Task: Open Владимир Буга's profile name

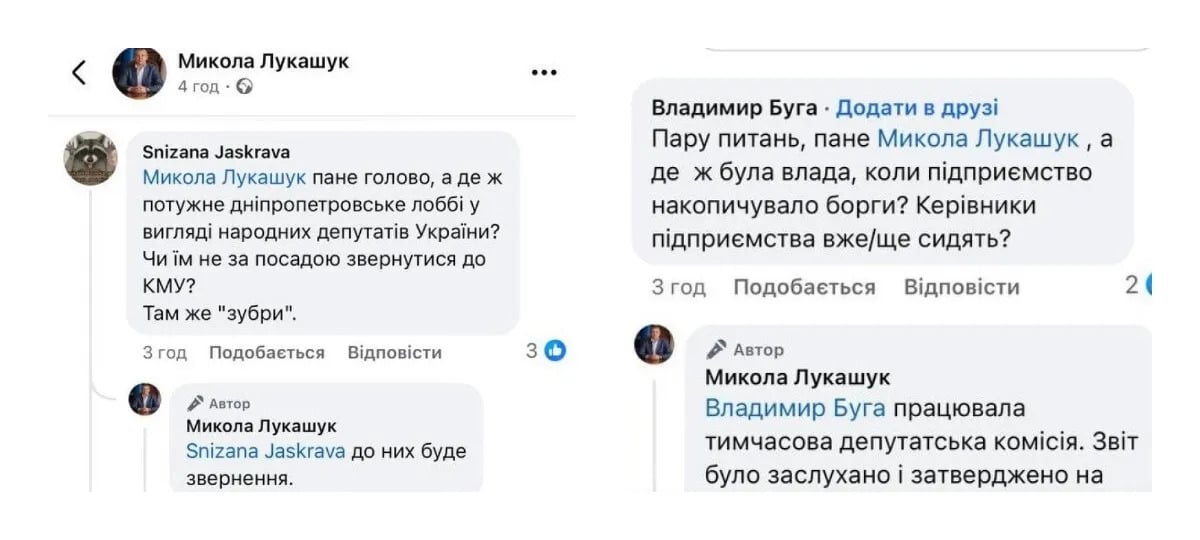Action: [734, 108]
